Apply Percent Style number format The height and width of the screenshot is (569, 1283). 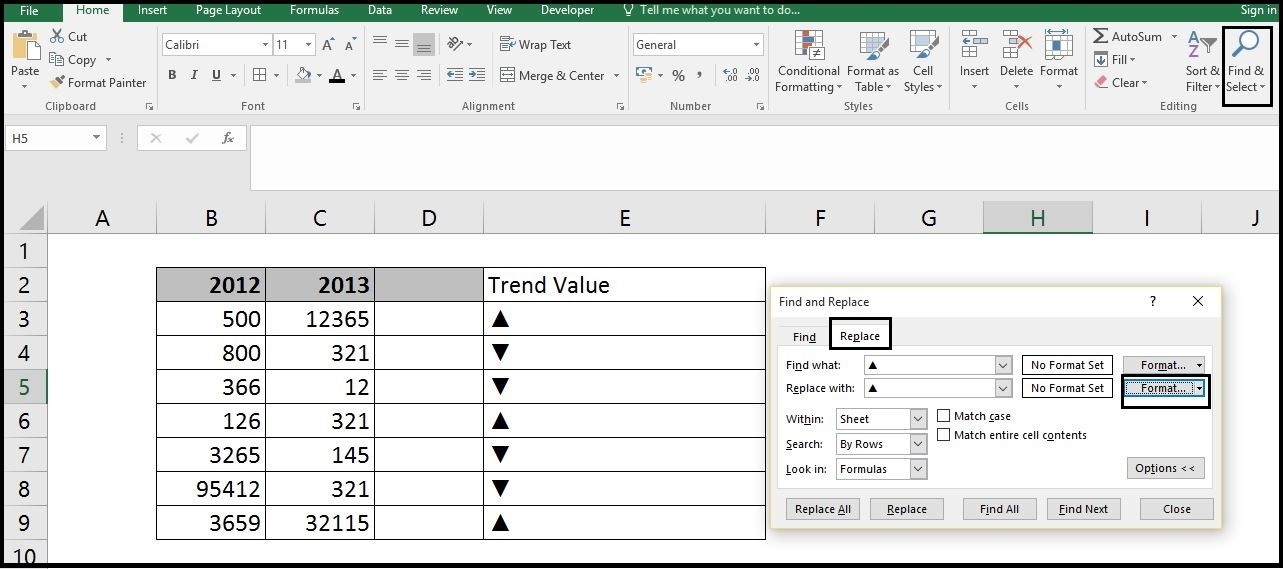[x=679, y=76]
